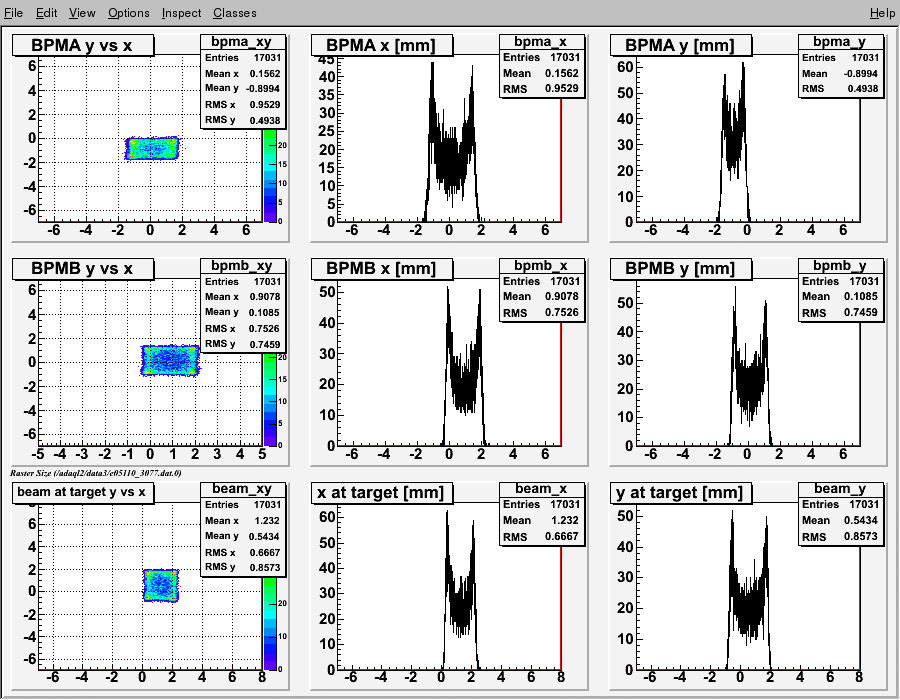Image resolution: width=900 pixels, height=700 pixels.
Task: Click the Raster Size file path label
Action: coord(96,473)
